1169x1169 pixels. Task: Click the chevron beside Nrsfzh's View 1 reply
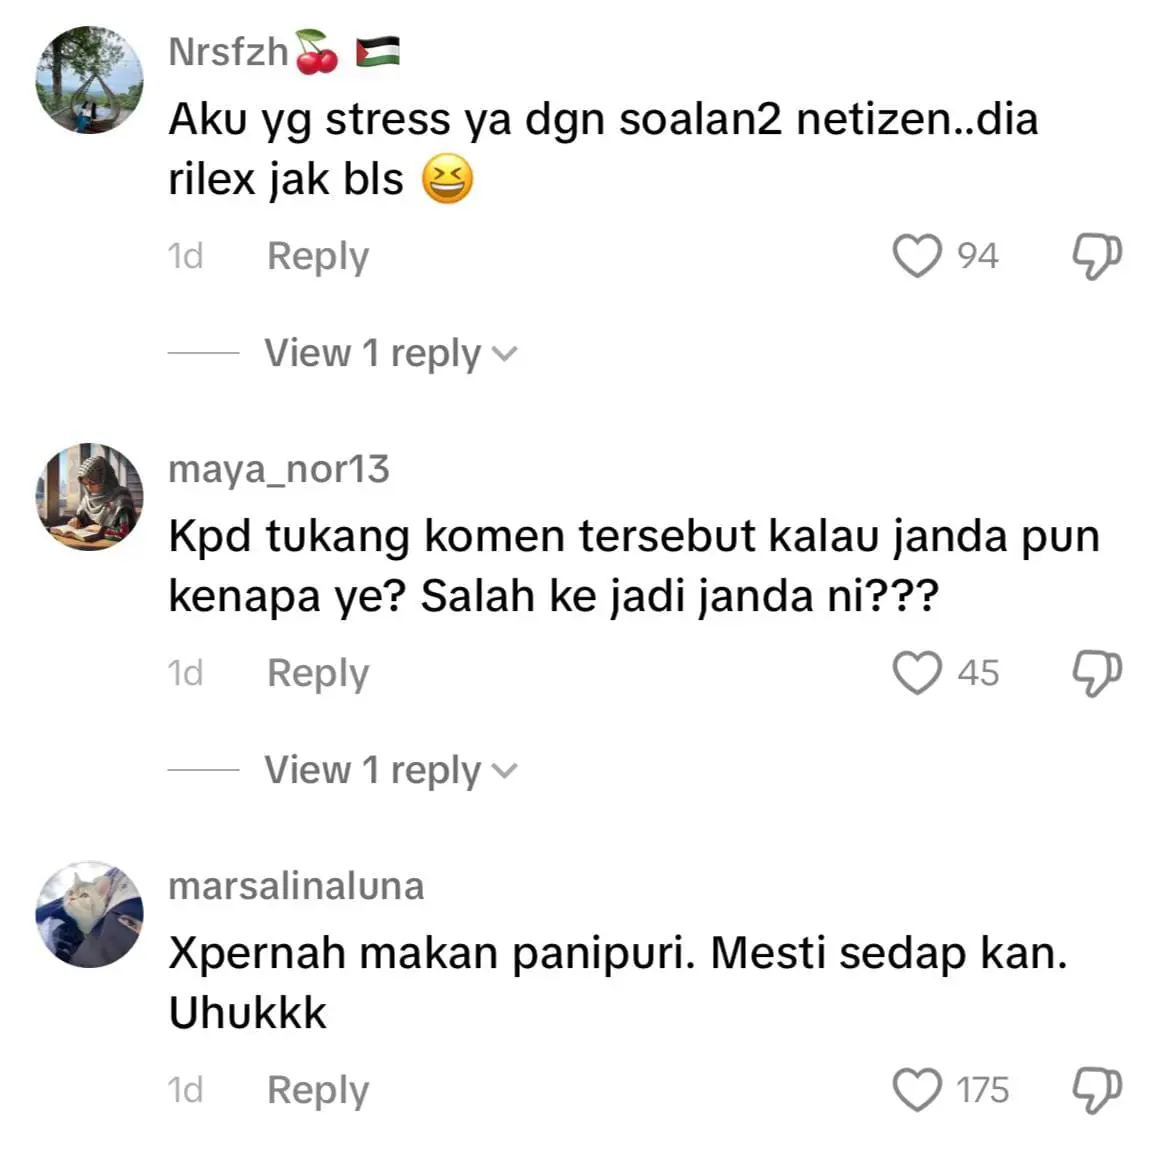[x=505, y=354]
